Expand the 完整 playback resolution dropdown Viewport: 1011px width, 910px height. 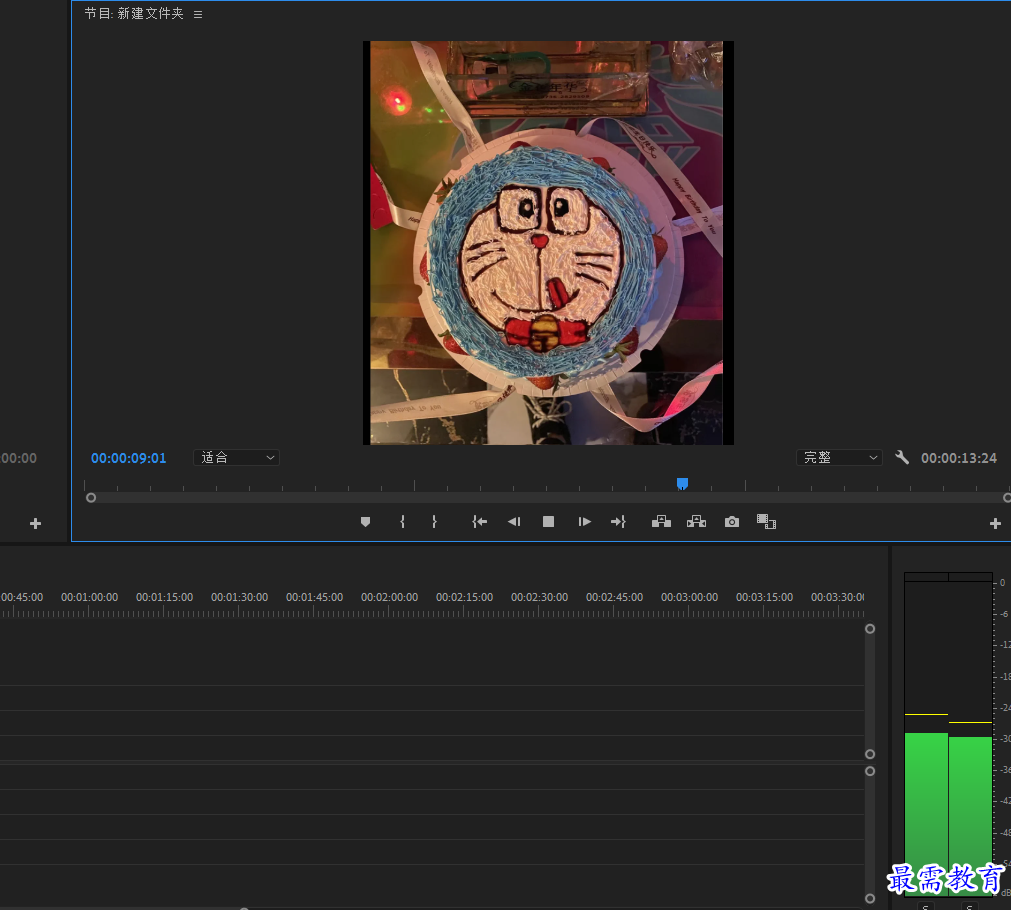(839, 457)
